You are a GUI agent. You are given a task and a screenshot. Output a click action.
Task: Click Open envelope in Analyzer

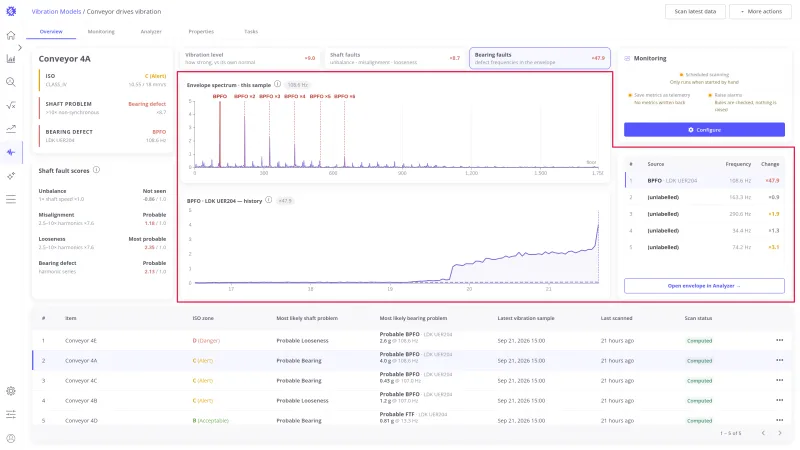pyautogui.click(x=704, y=286)
